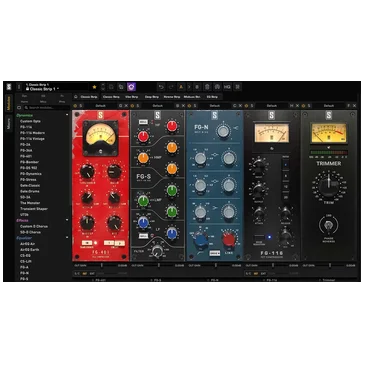365x365 pixels.
Task: Click the large Trim knob on Trimmer
Action: click(x=329, y=185)
